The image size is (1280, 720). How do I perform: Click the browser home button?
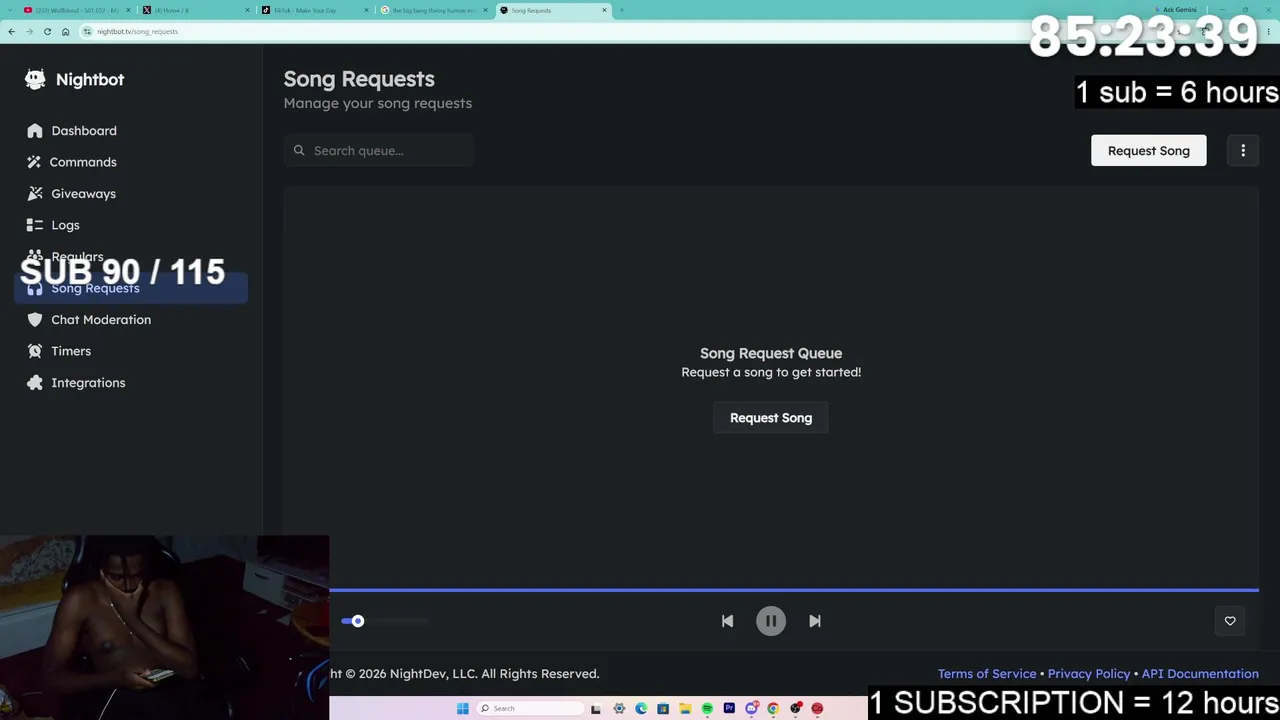(x=65, y=31)
